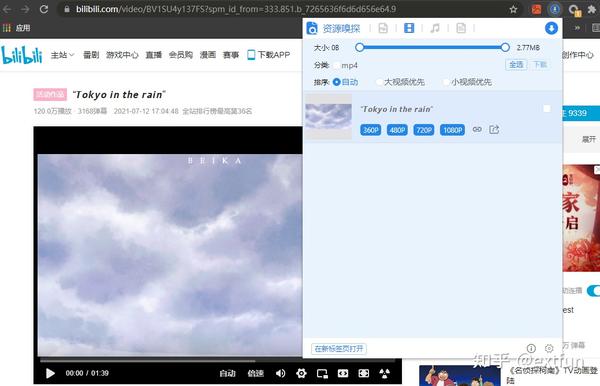The height and width of the screenshot is (386, 600).
Task: Open the 创作中心 link
Action: coord(577,55)
